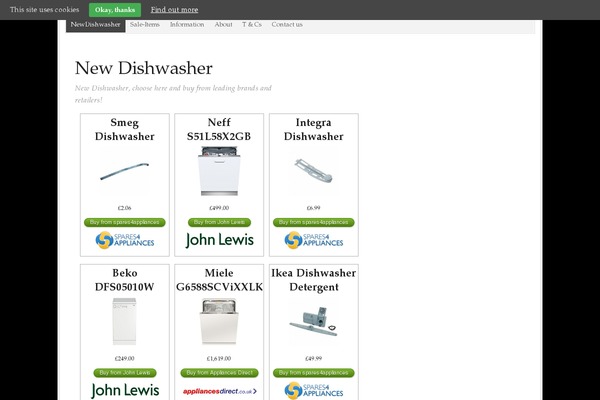Click the £499.00 price of Neff dishwasher
600x400 pixels.
point(219,208)
